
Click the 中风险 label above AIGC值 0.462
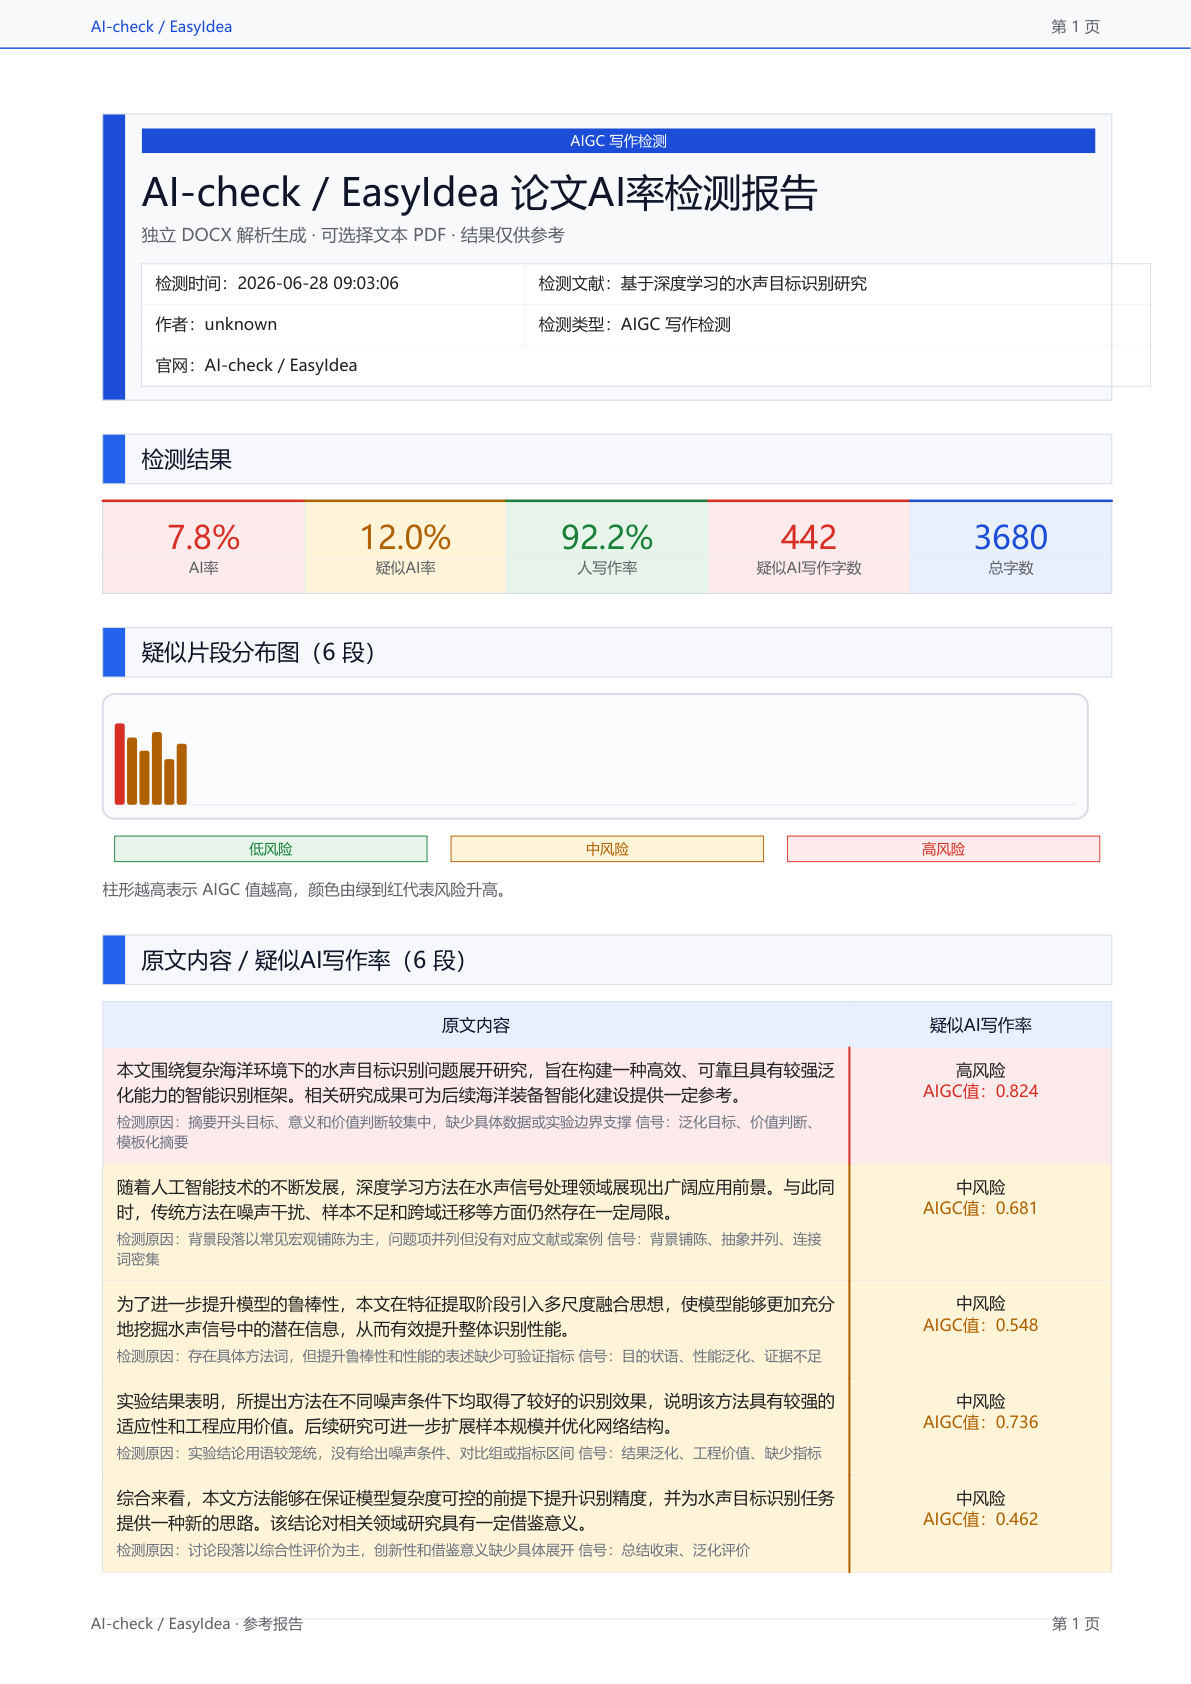[x=981, y=1499]
